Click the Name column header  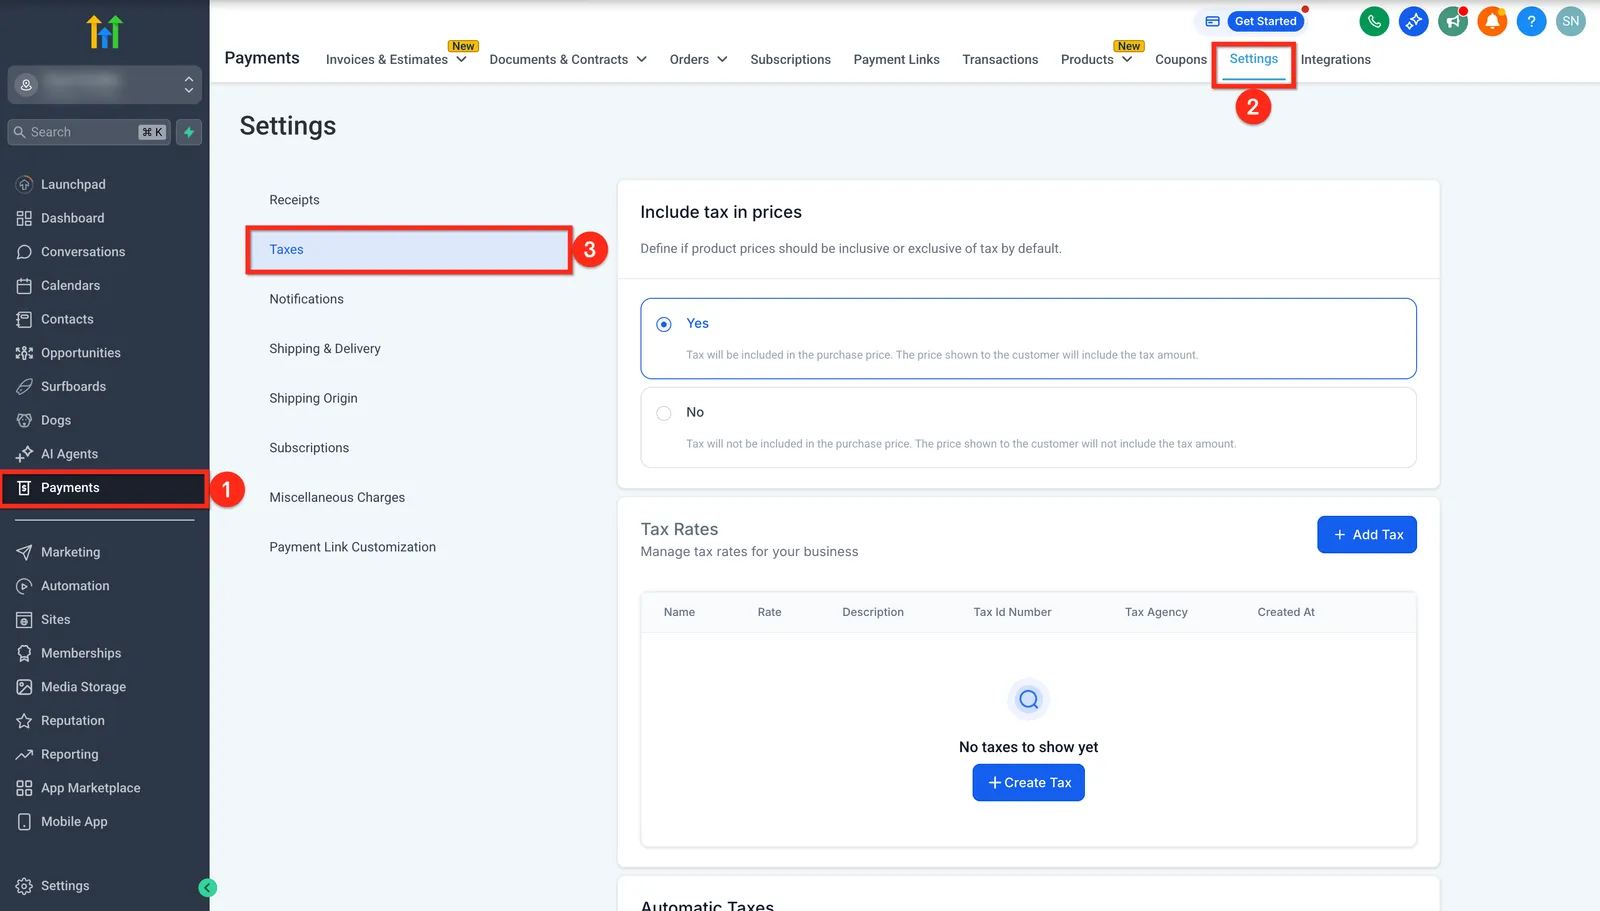click(x=679, y=612)
